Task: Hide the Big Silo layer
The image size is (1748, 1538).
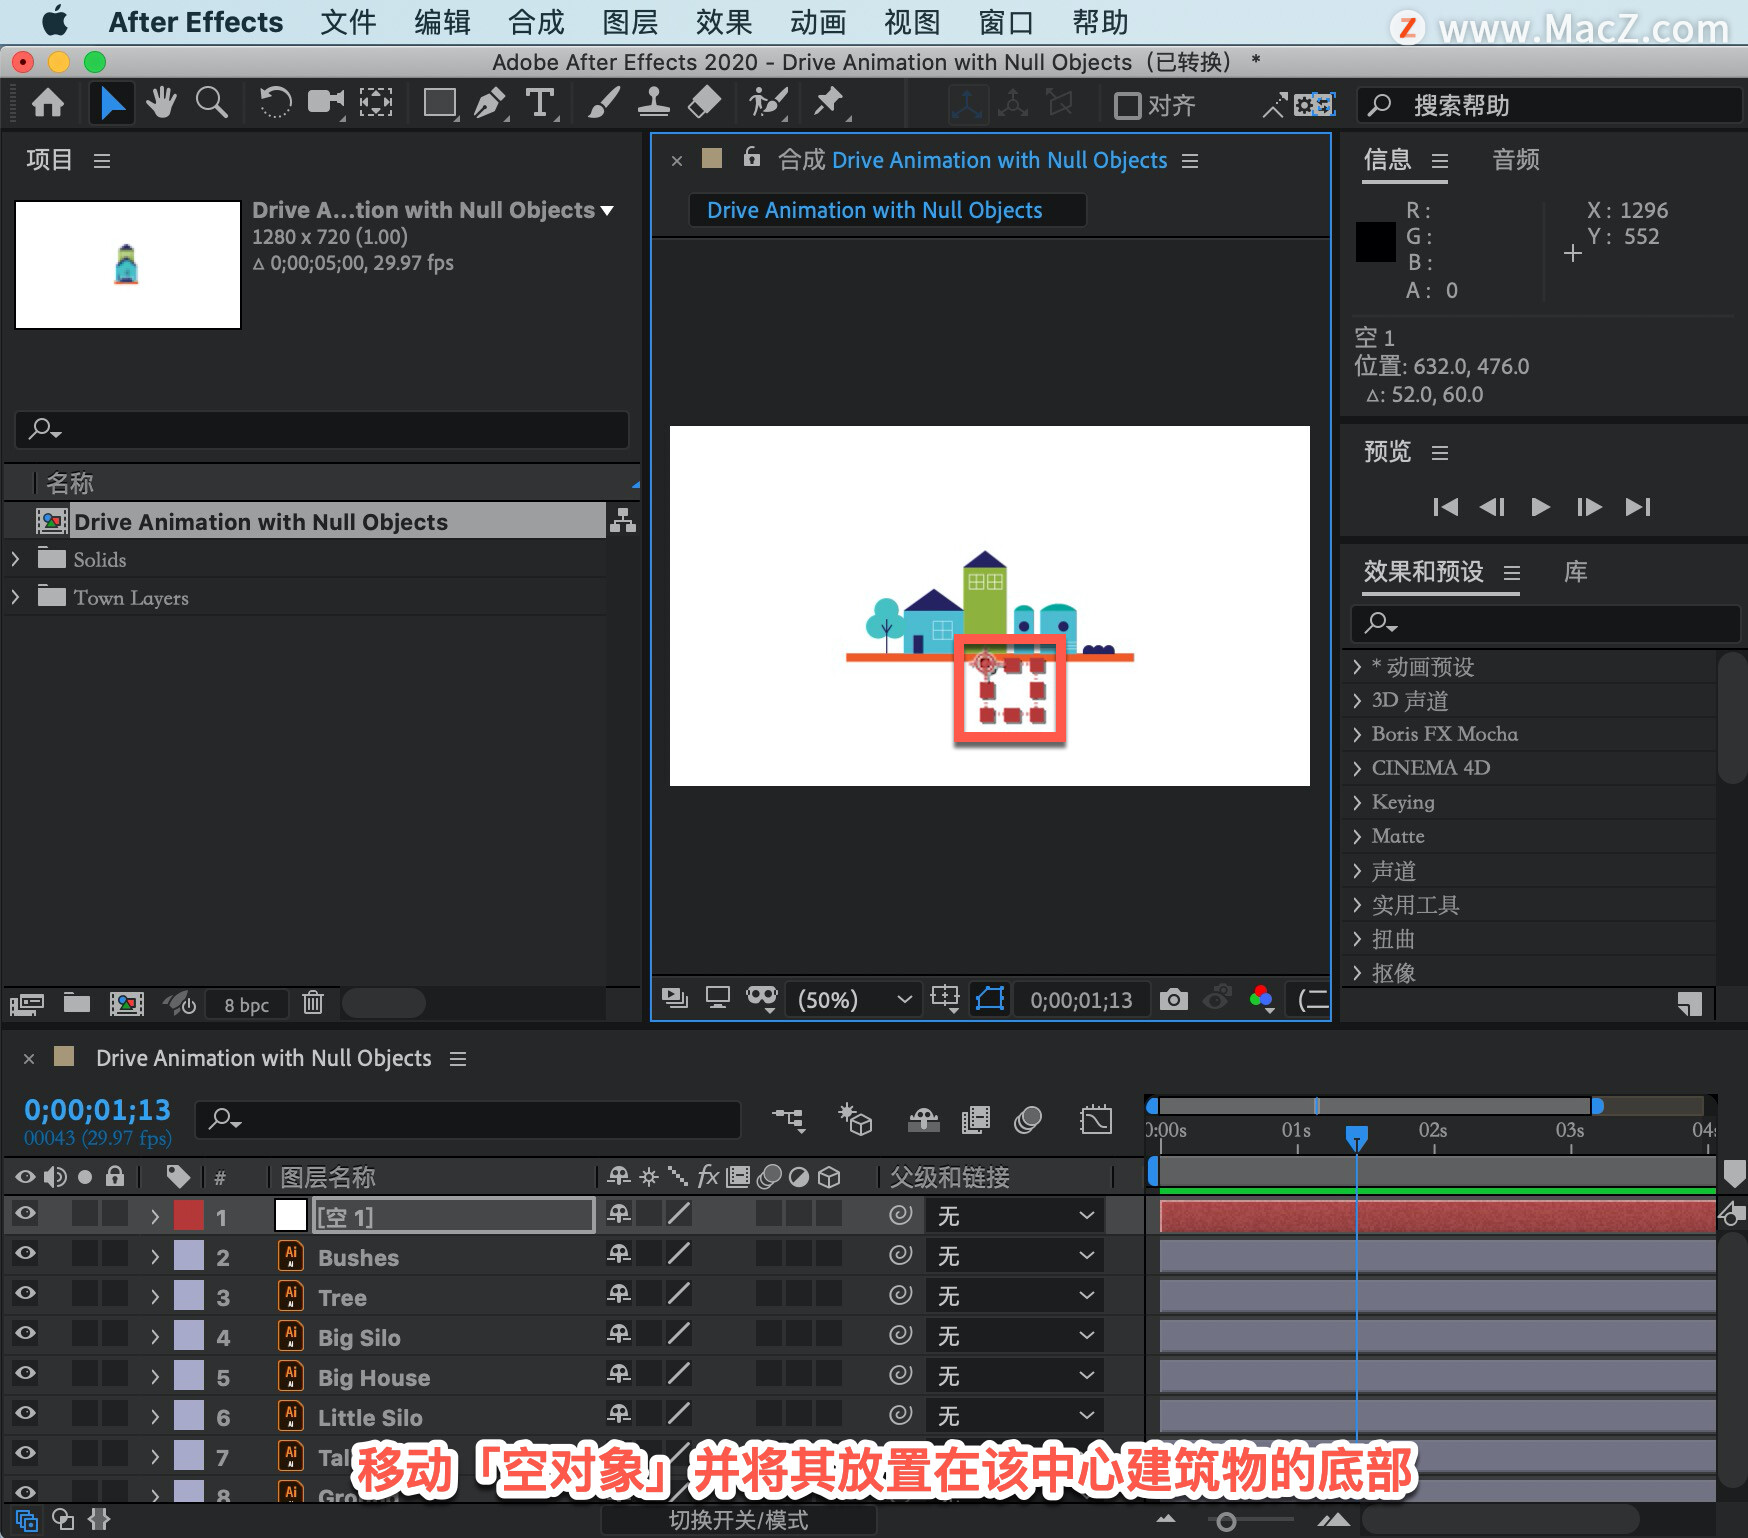Action: (x=25, y=1334)
